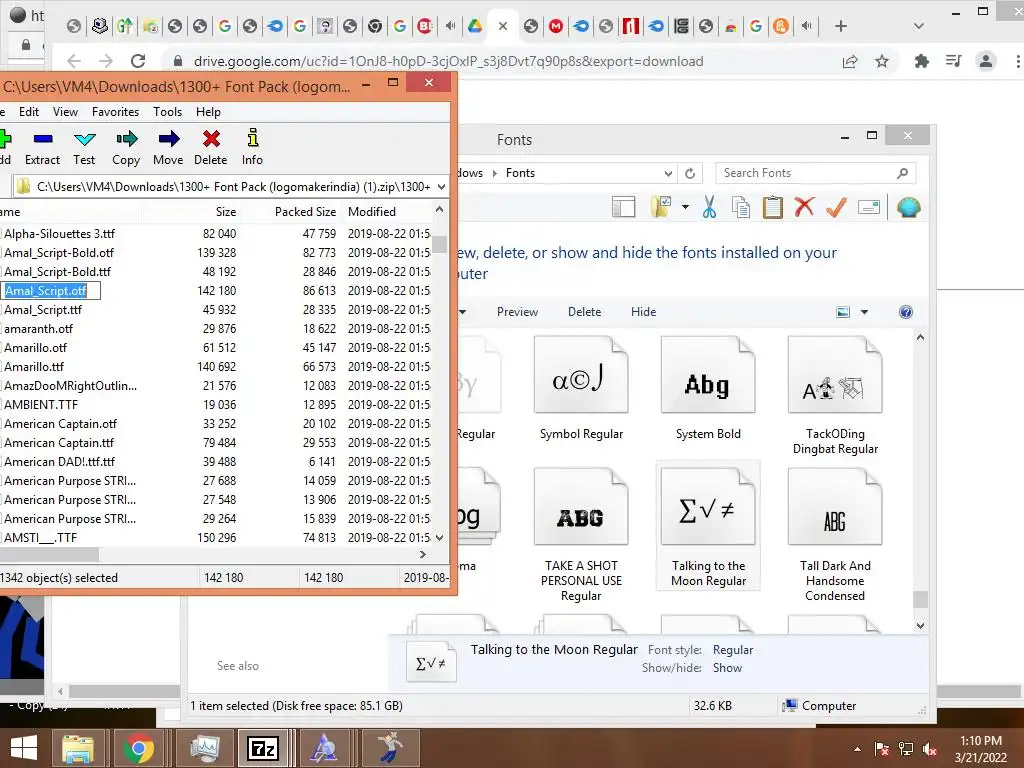Click the red X delete icon in Fonts toolbar

(805, 207)
